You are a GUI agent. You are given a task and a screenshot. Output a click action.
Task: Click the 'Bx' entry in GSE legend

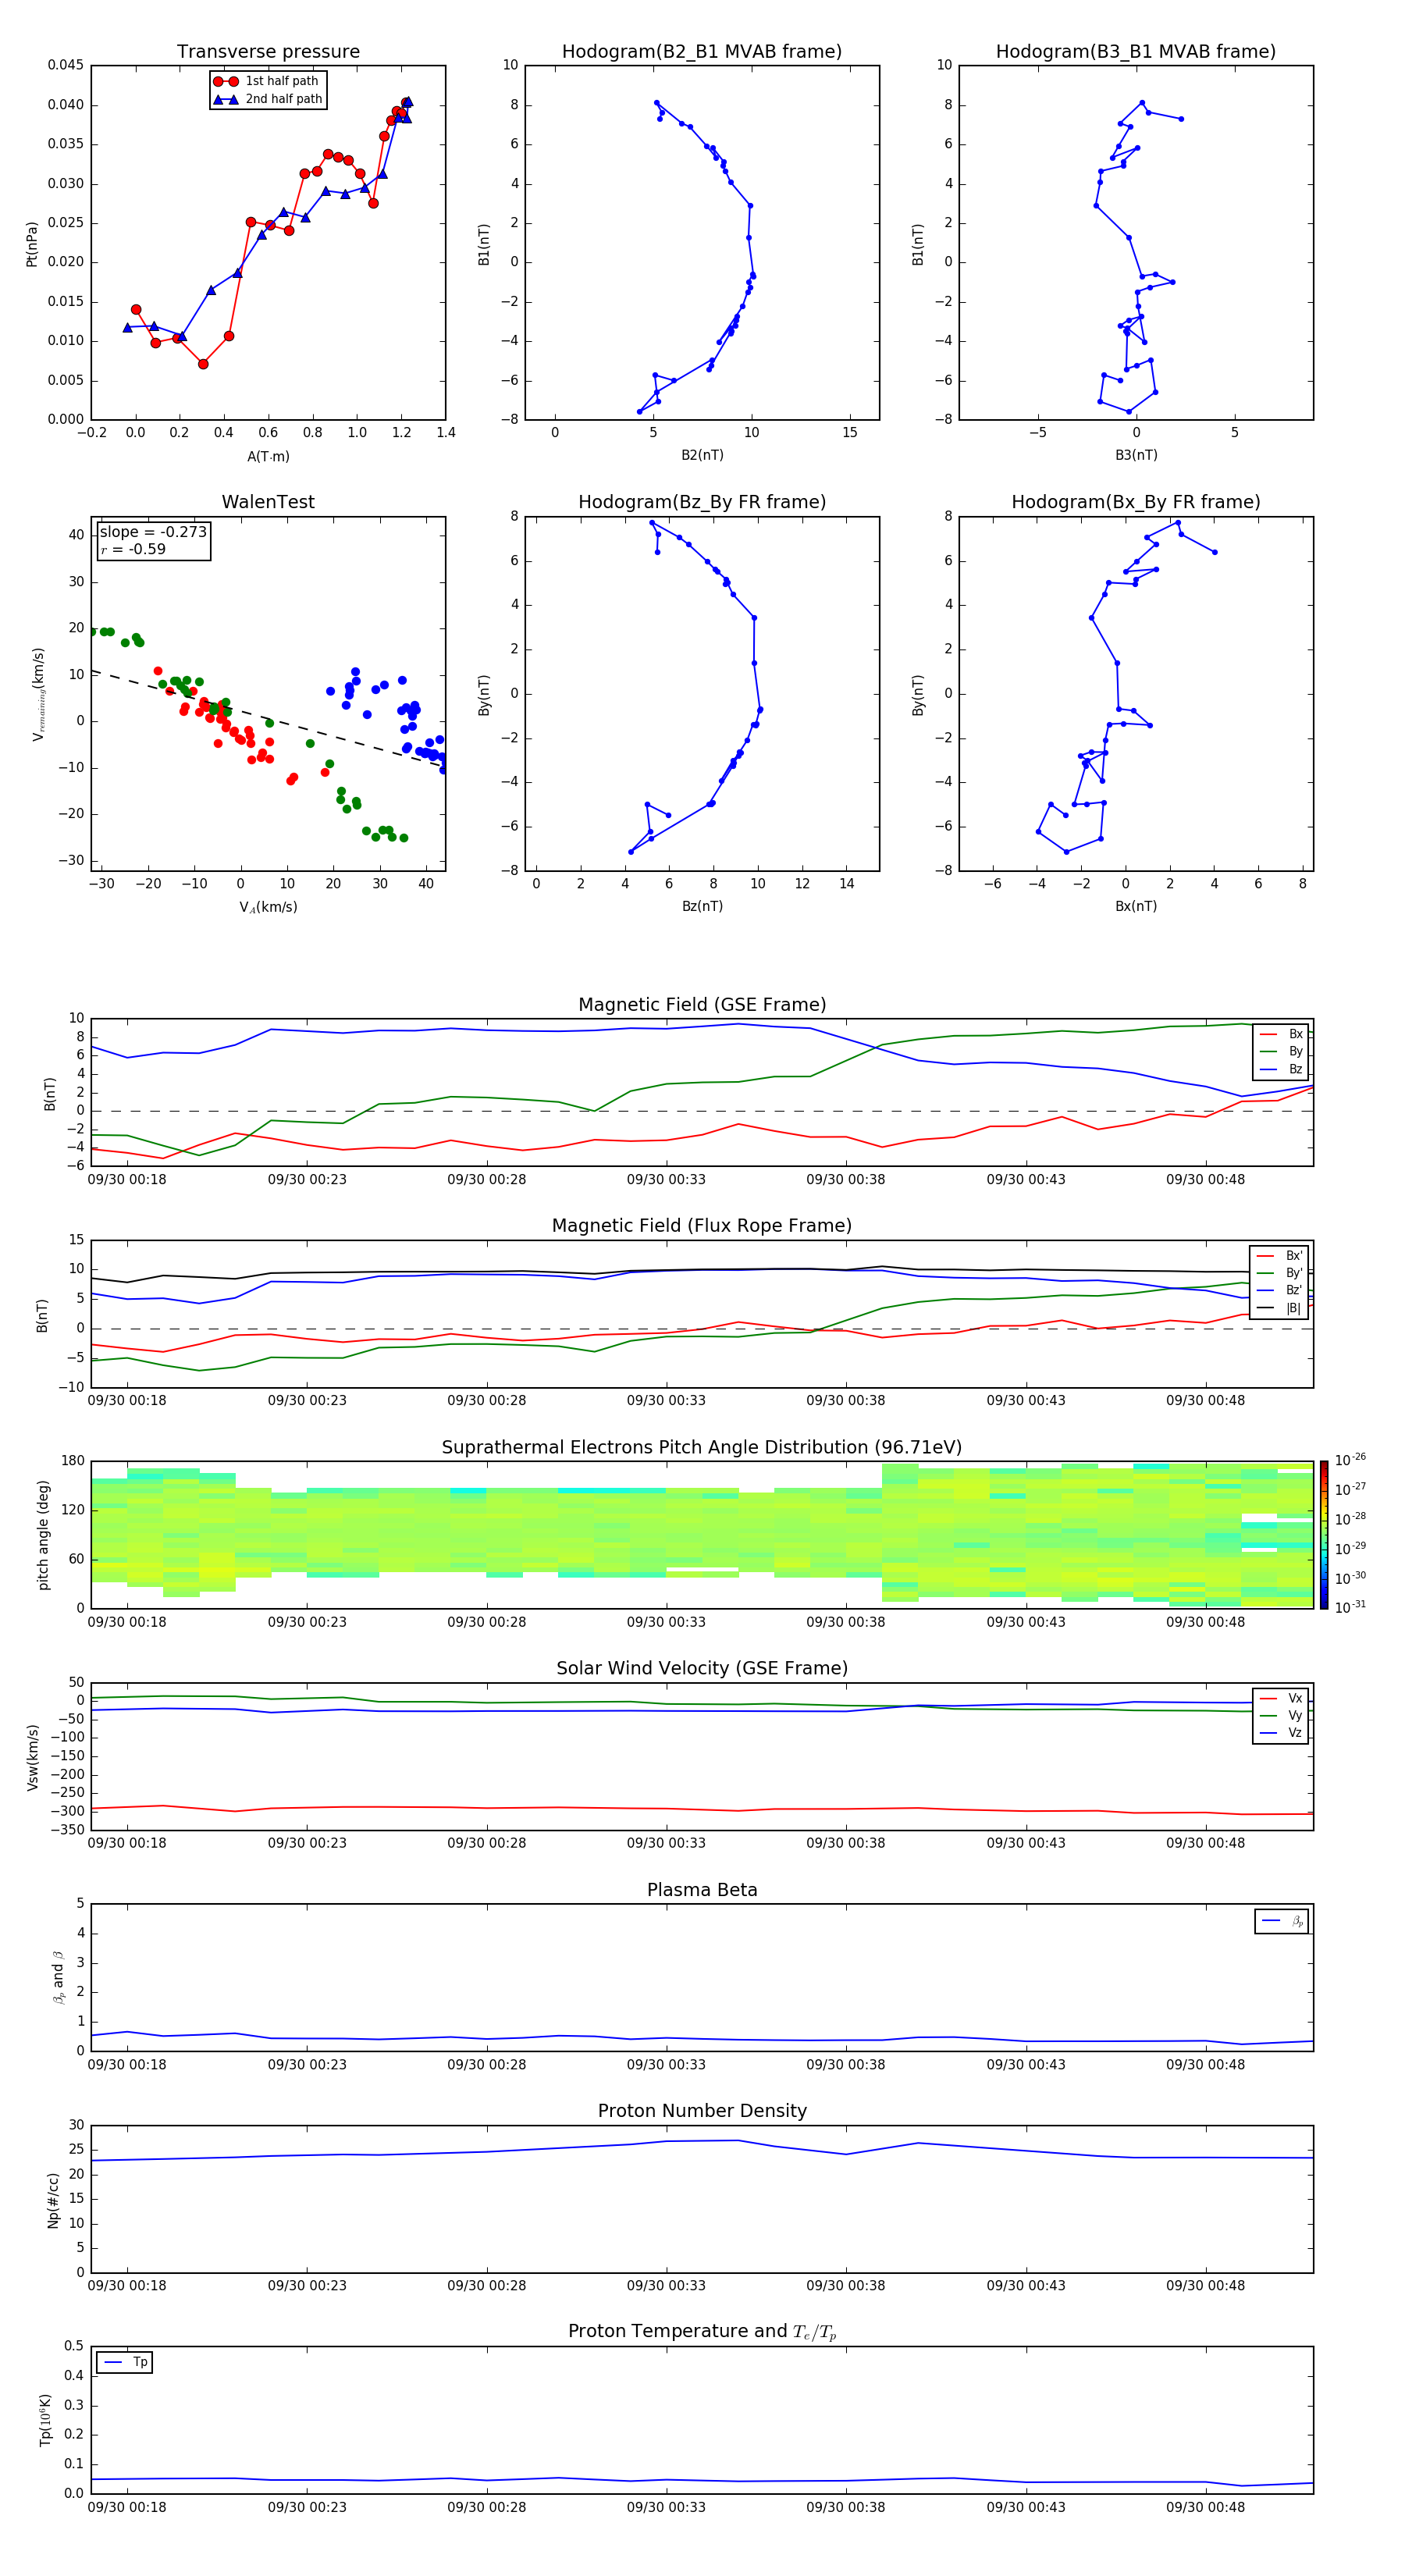1281,1034
